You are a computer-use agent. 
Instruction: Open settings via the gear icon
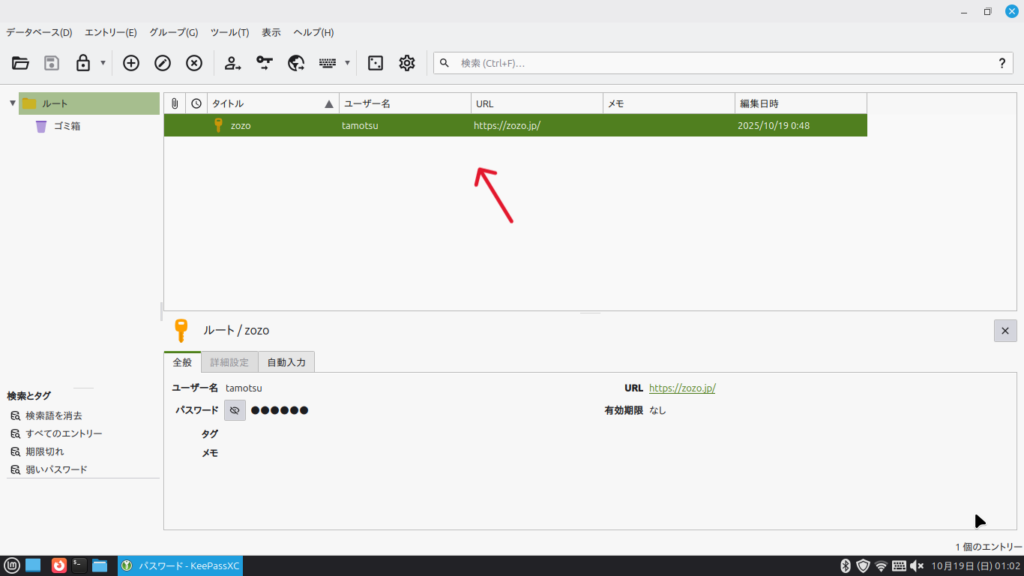[x=407, y=63]
